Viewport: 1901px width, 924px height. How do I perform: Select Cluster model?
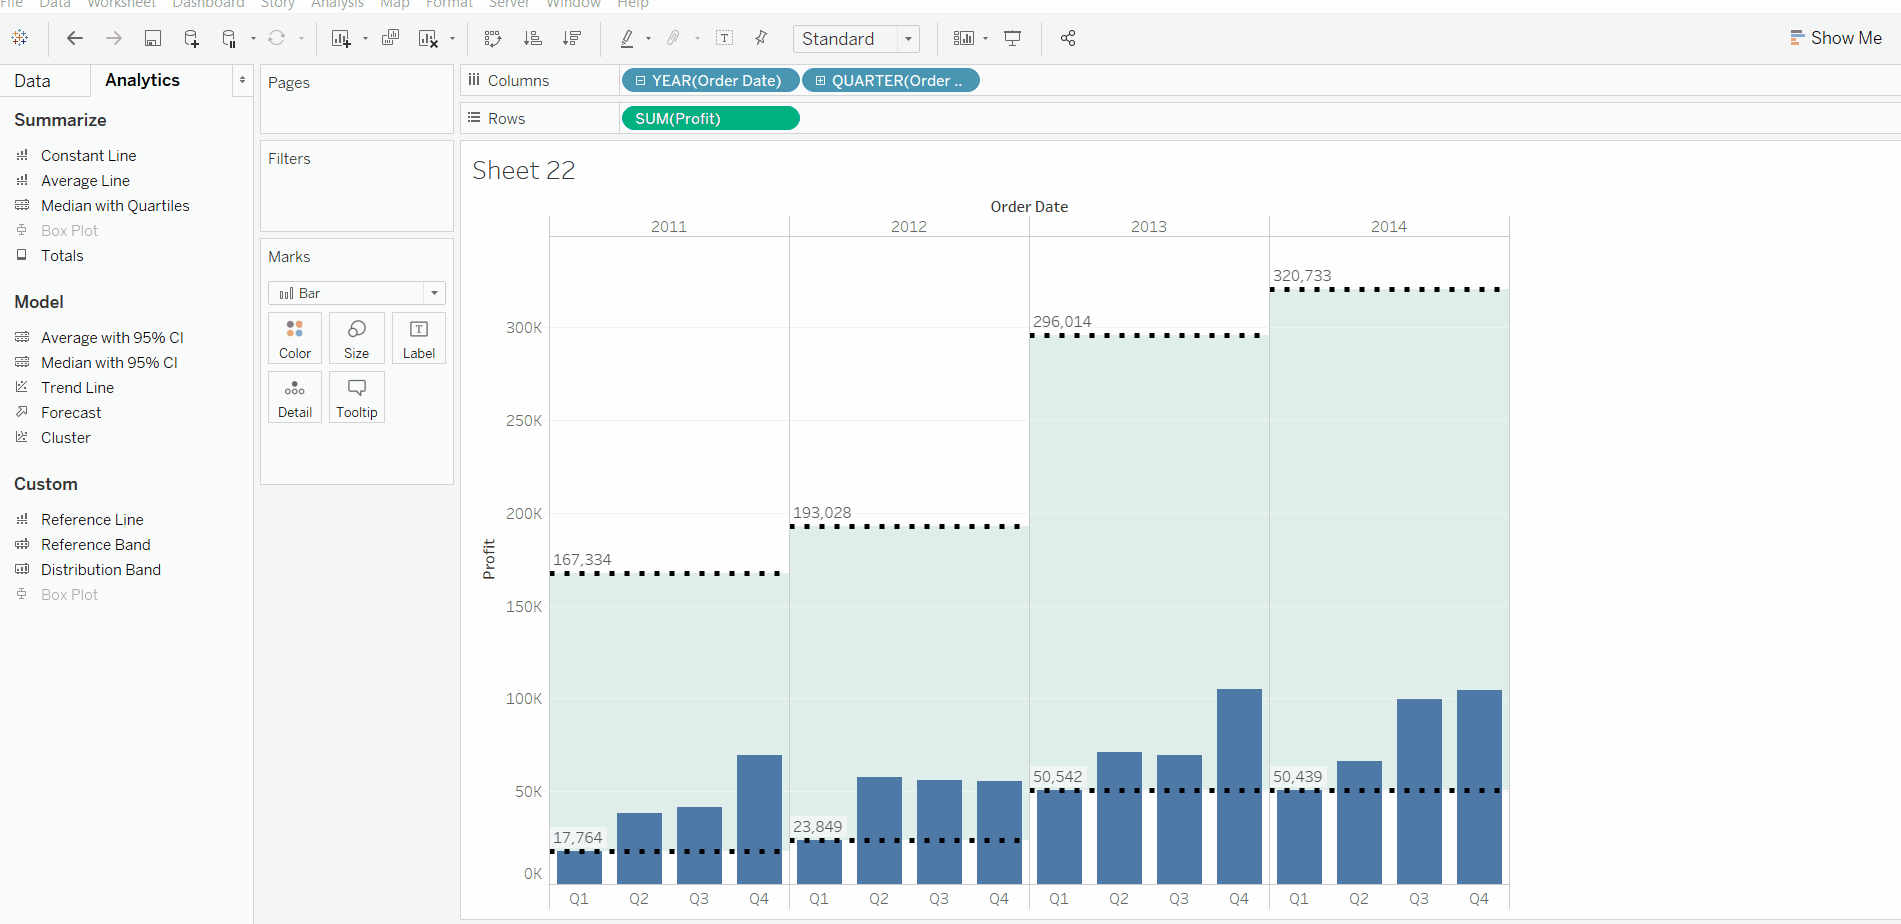click(x=66, y=438)
